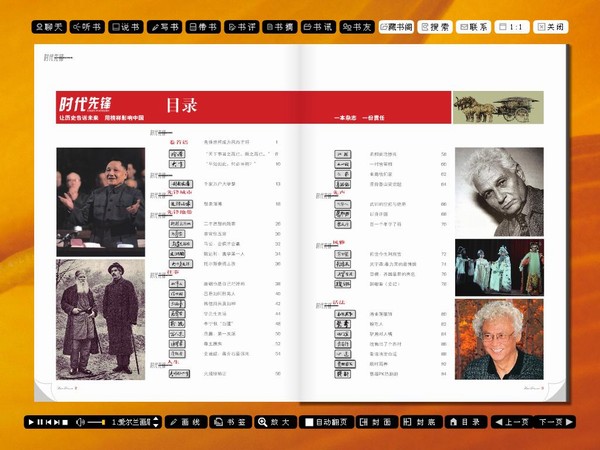Open the 搜索 search function
Viewport: 600px width, 450px height.
point(435,27)
